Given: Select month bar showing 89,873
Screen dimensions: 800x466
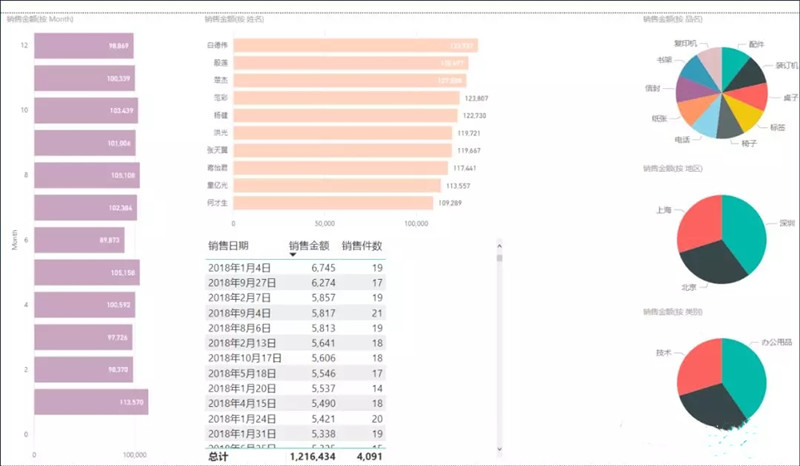Looking at the screenshot, I should click(79, 240).
